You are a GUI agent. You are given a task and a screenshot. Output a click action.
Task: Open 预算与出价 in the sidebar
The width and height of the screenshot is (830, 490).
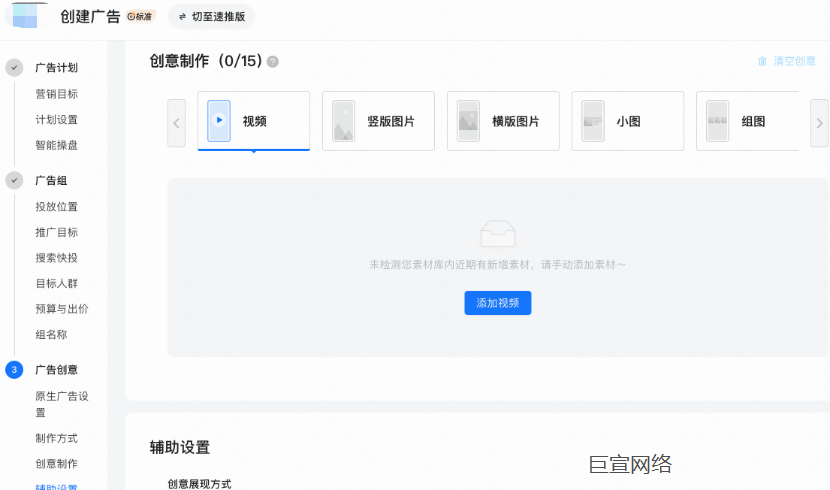(x=61, y=309)
